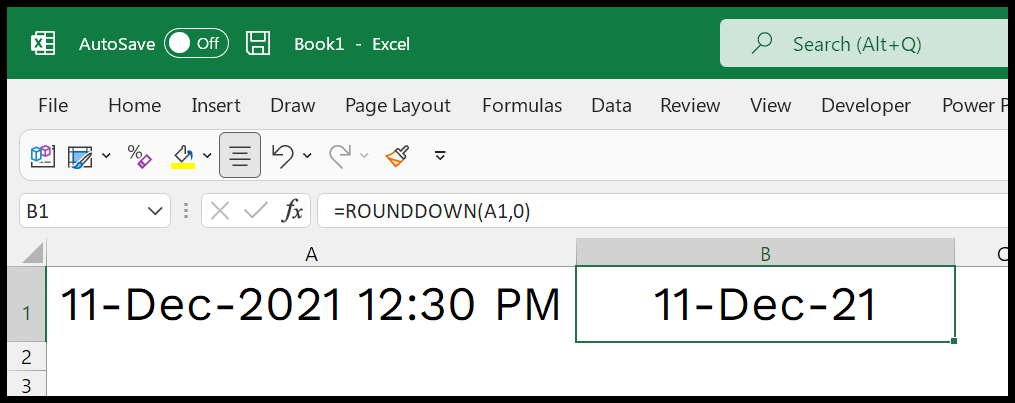The height and width of the screenshot is (403, 1015).
Task: Click the table formatting toolbar icon
Action: (81, 156)
